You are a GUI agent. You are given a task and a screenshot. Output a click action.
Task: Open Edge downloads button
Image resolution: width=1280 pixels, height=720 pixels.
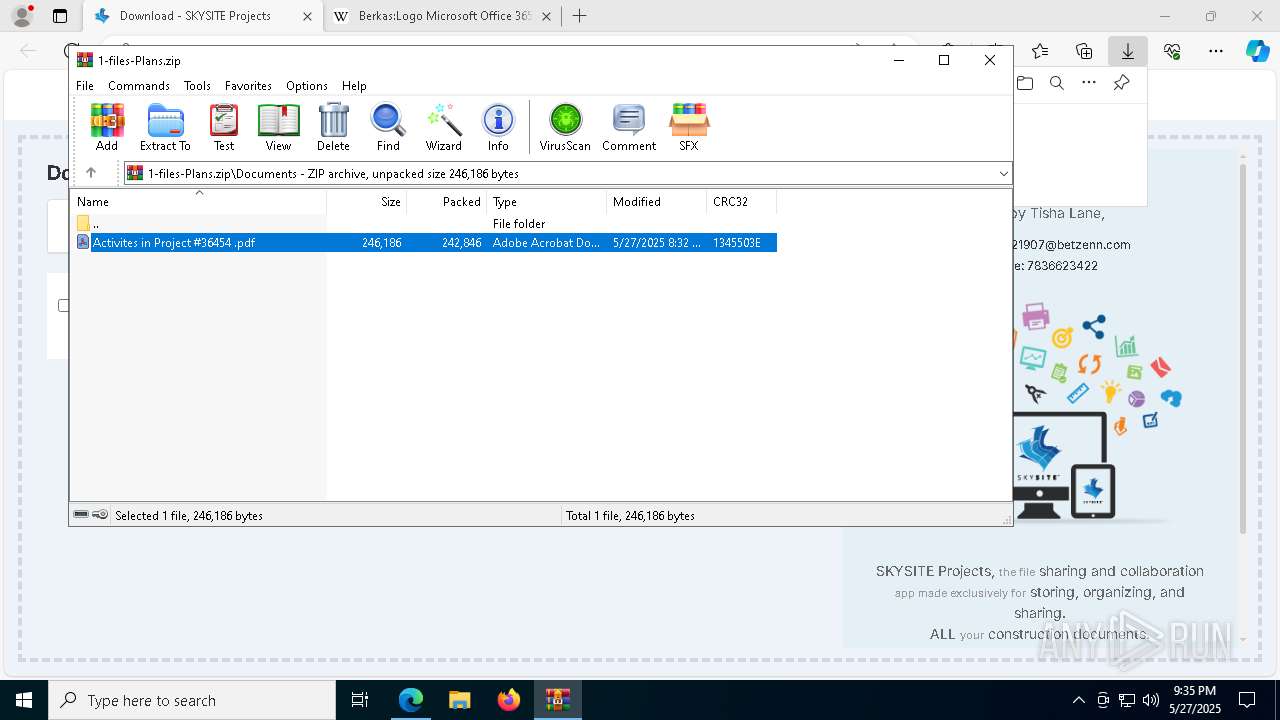click(x=1127, y=51)
